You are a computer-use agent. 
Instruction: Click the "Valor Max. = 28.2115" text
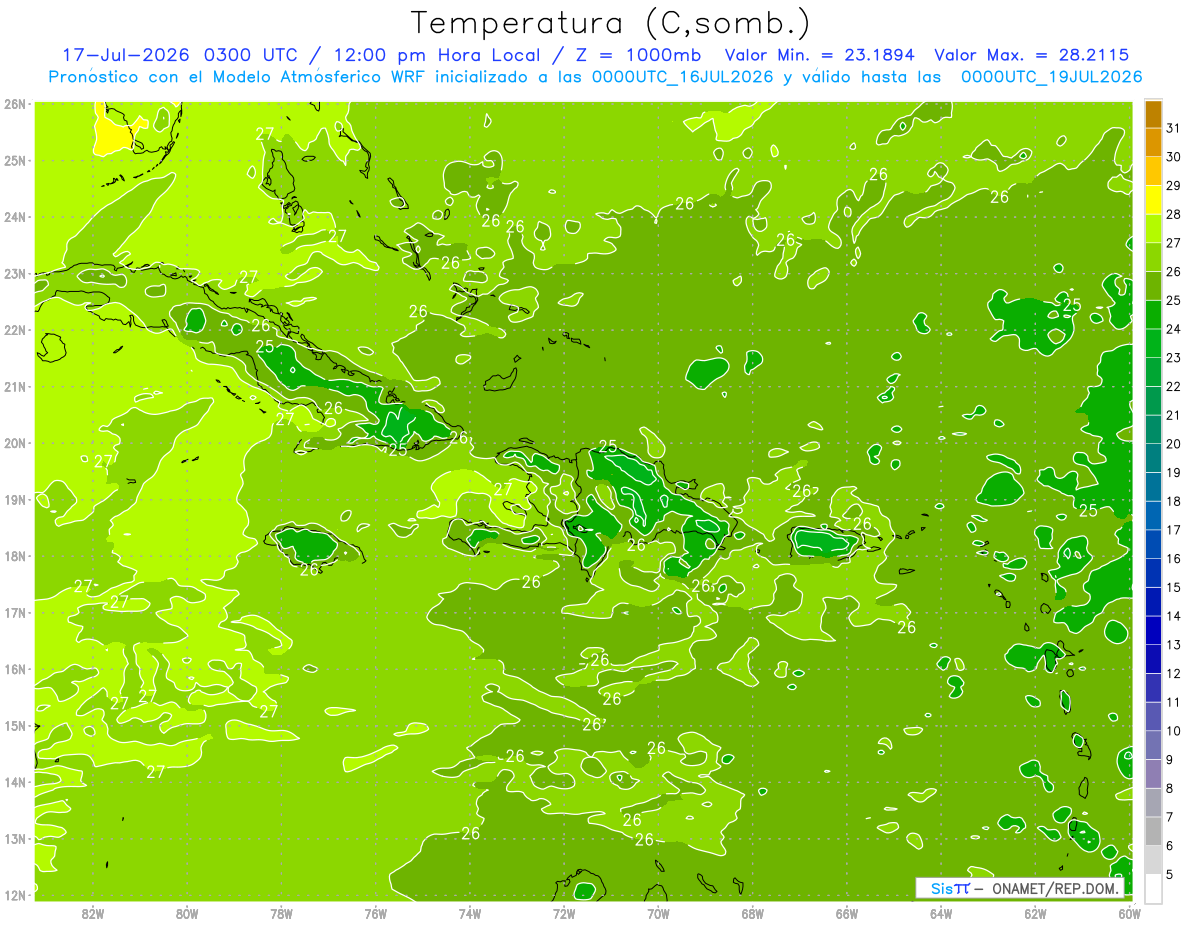coord(1032,55)
